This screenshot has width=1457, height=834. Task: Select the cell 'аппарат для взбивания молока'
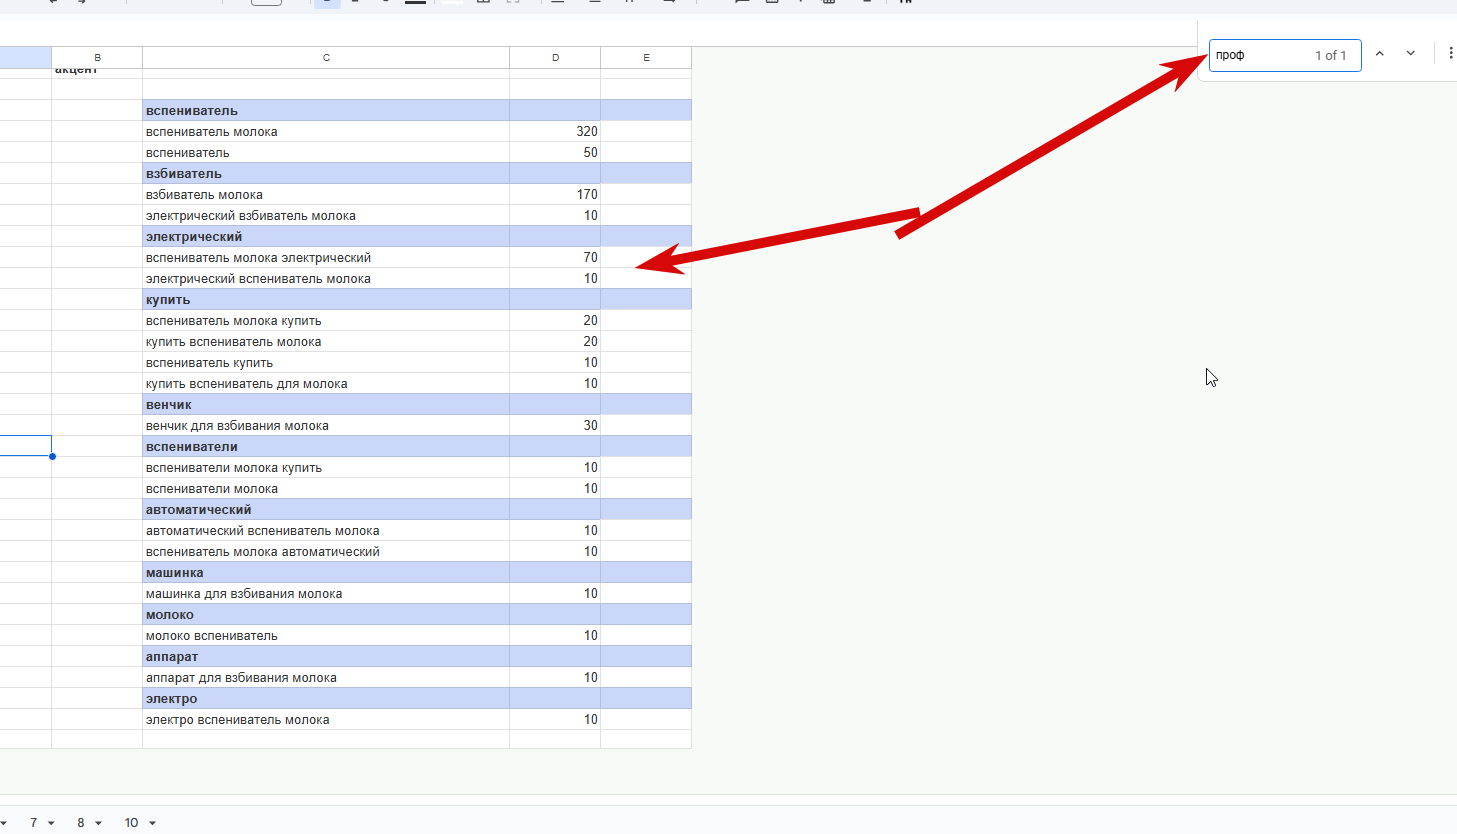click(x=326, y=678)
